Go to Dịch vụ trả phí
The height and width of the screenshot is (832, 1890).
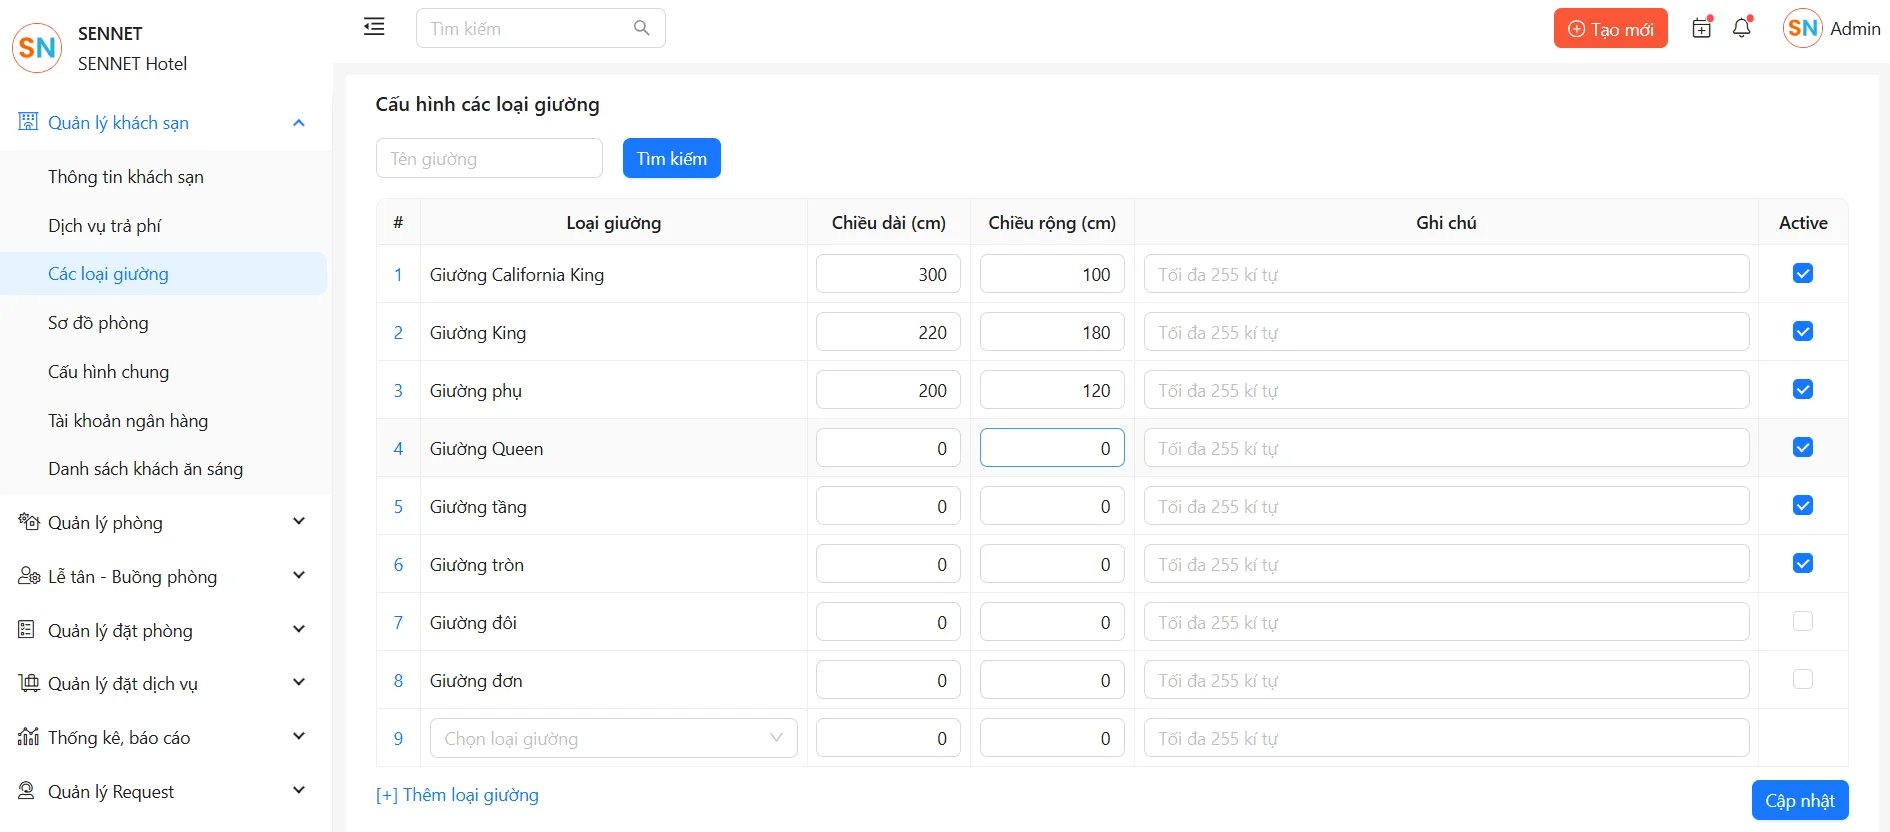pos(104,226)
